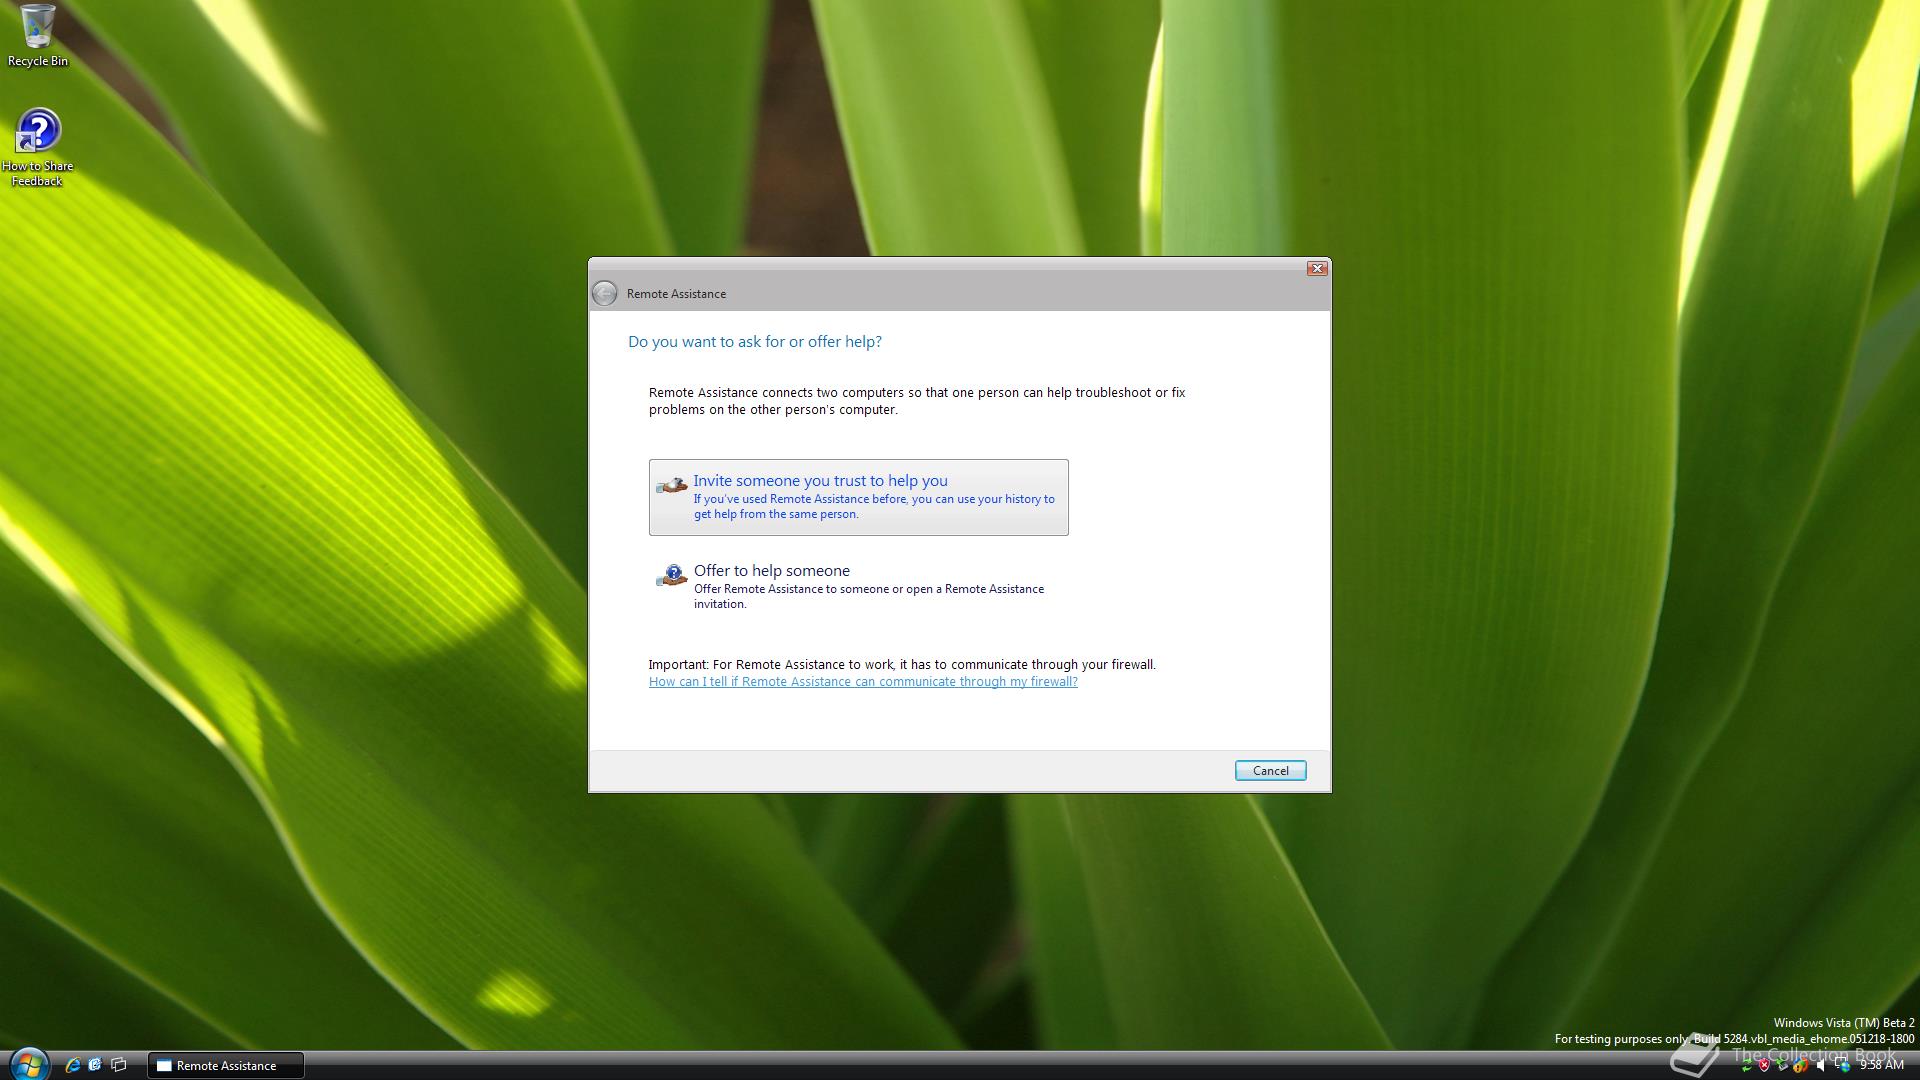Open the firewall communication help link

[x=862, y=682]
